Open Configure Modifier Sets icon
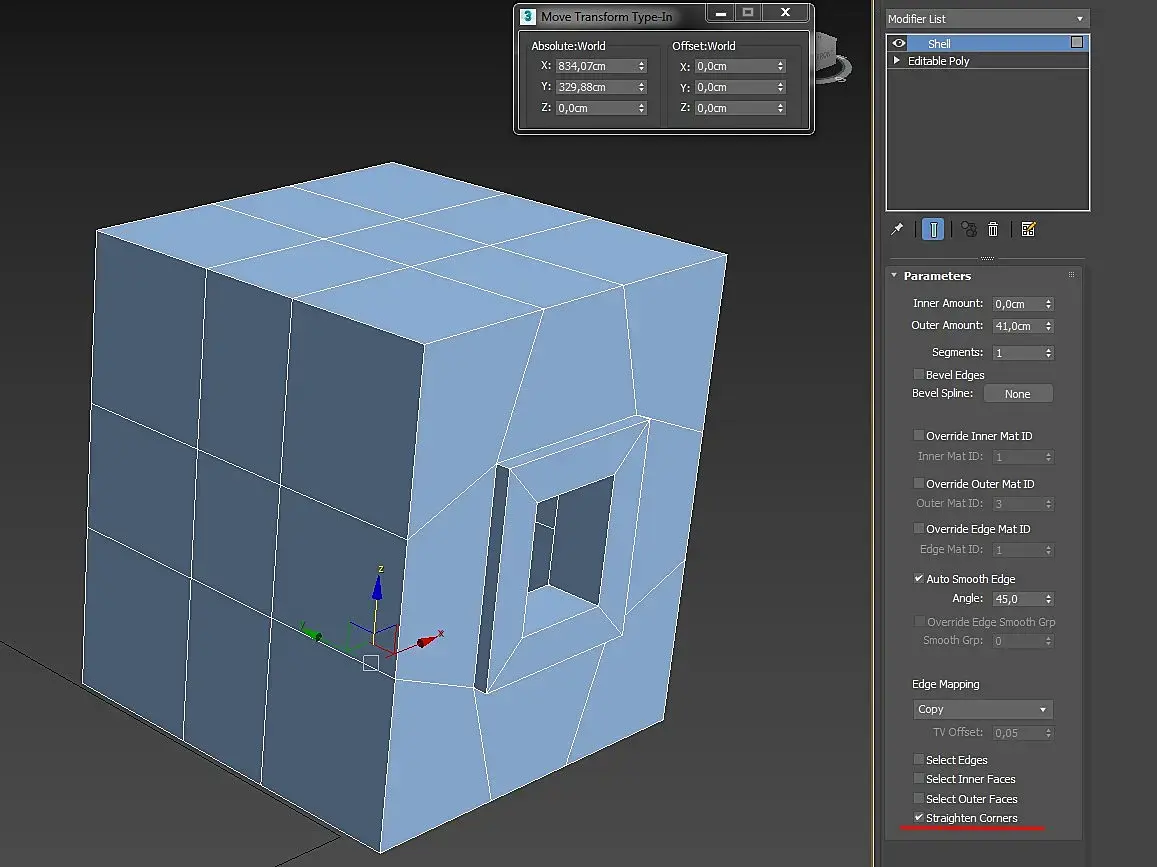This screenshot has width=1157, height=867. (1028, 229)
